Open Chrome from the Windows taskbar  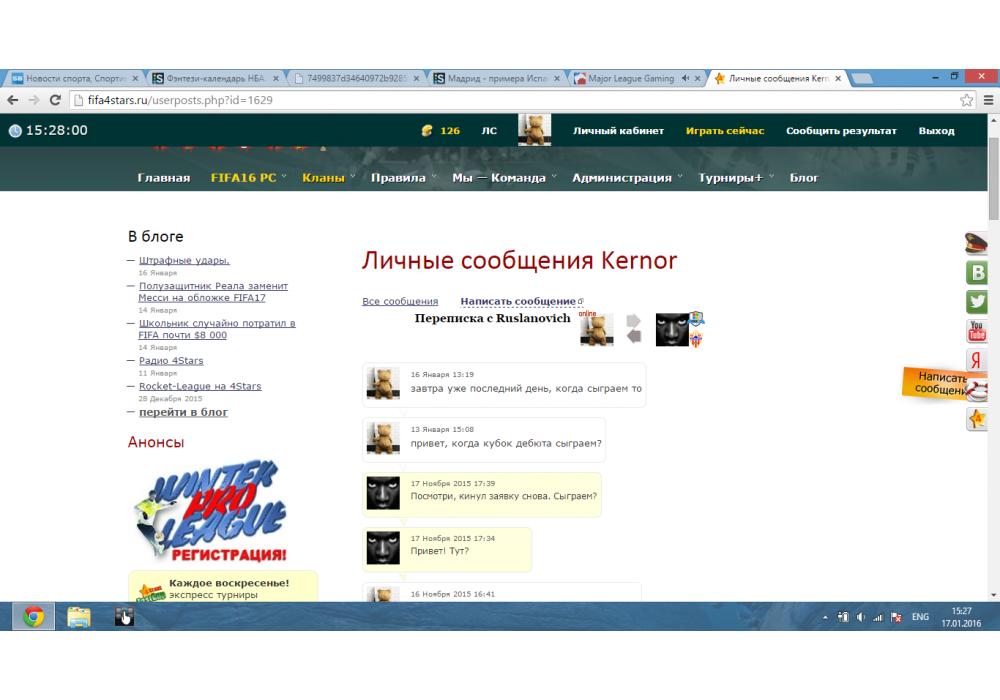click(33, 617)
